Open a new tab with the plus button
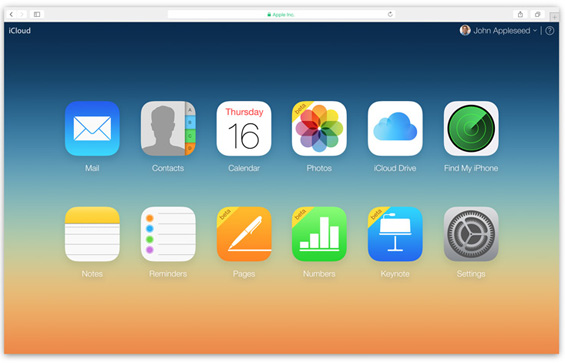The image size is (565, 363). tap(555, 17)
